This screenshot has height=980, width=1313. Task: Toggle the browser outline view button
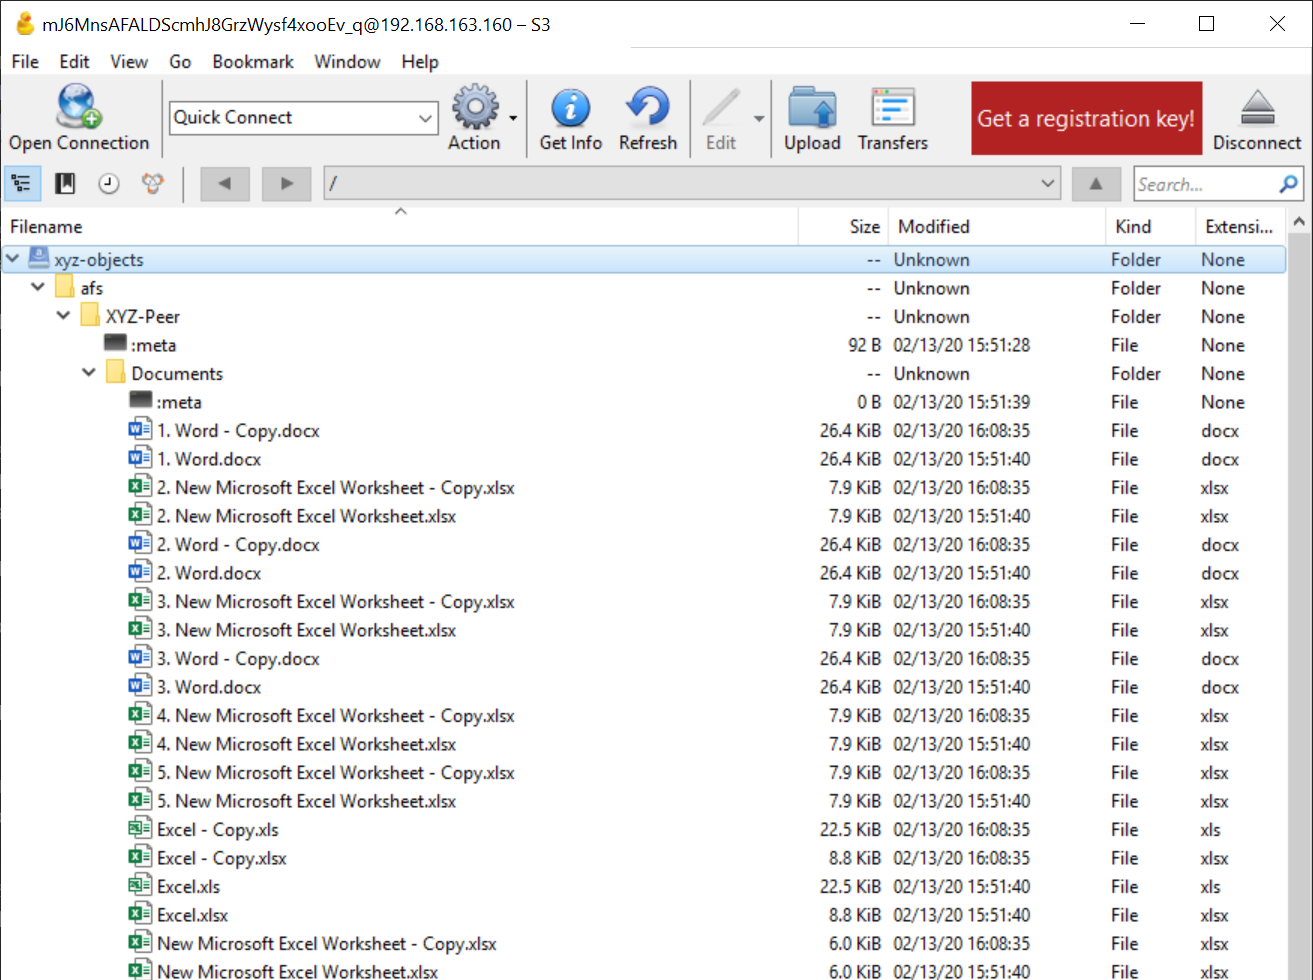point(22,184)
